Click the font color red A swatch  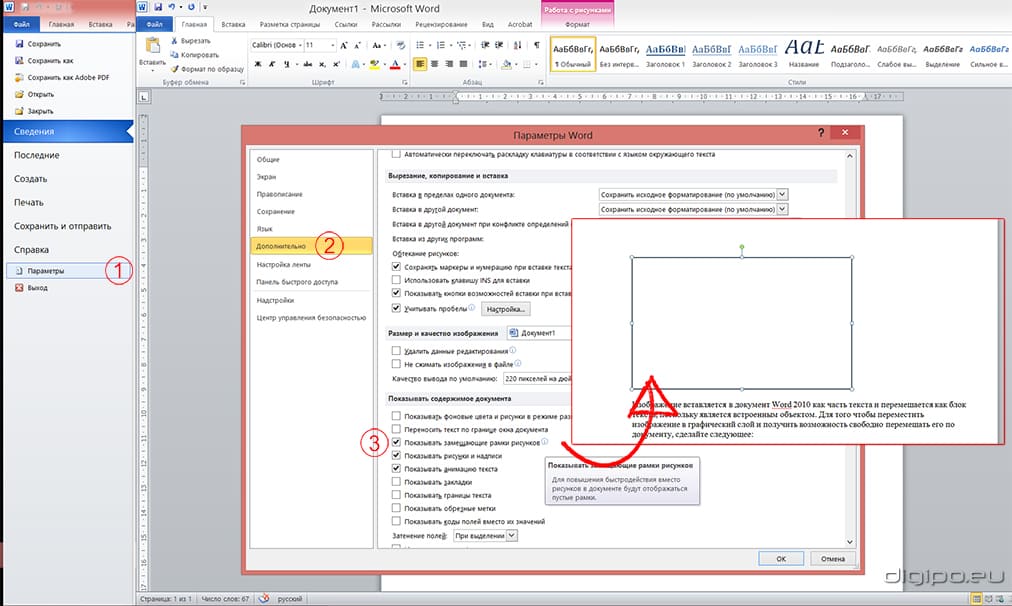[395, 64]
